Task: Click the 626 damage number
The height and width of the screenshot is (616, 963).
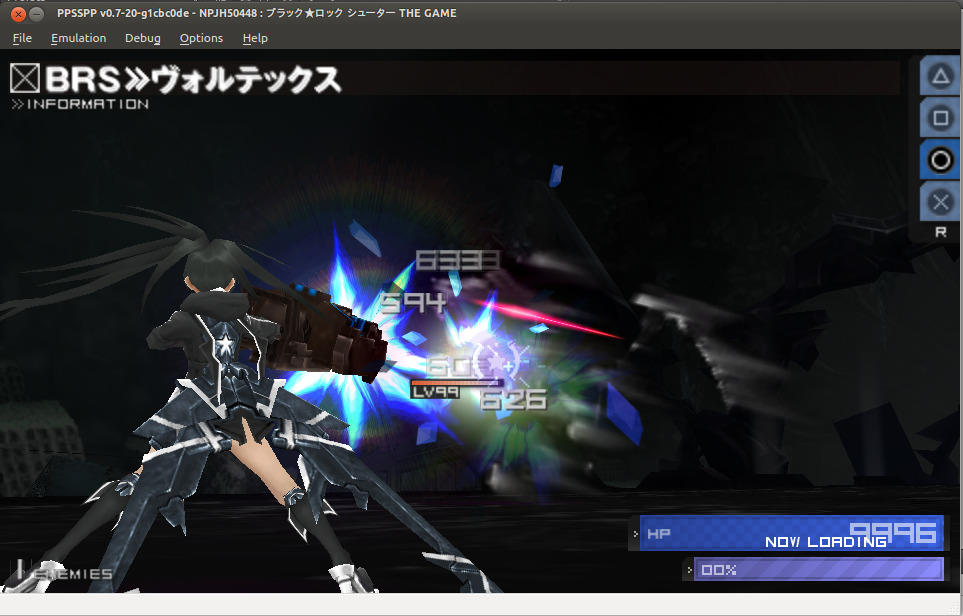Action: 513,400
